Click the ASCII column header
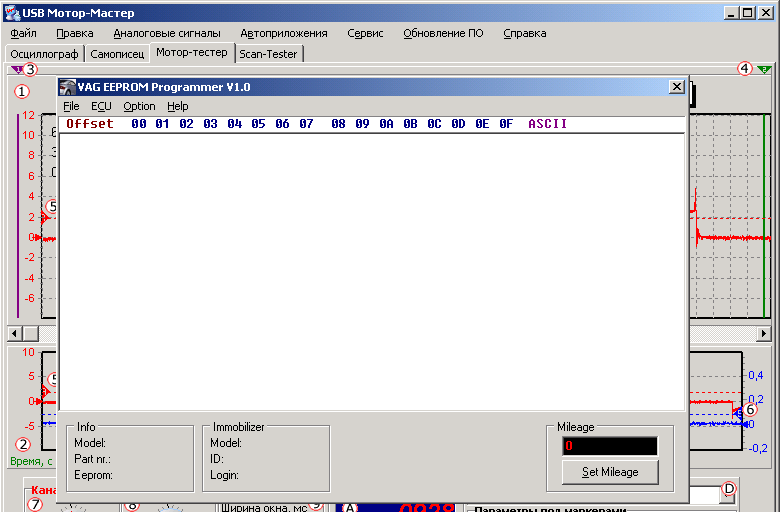Screen dimensions: 782x512 548,124
